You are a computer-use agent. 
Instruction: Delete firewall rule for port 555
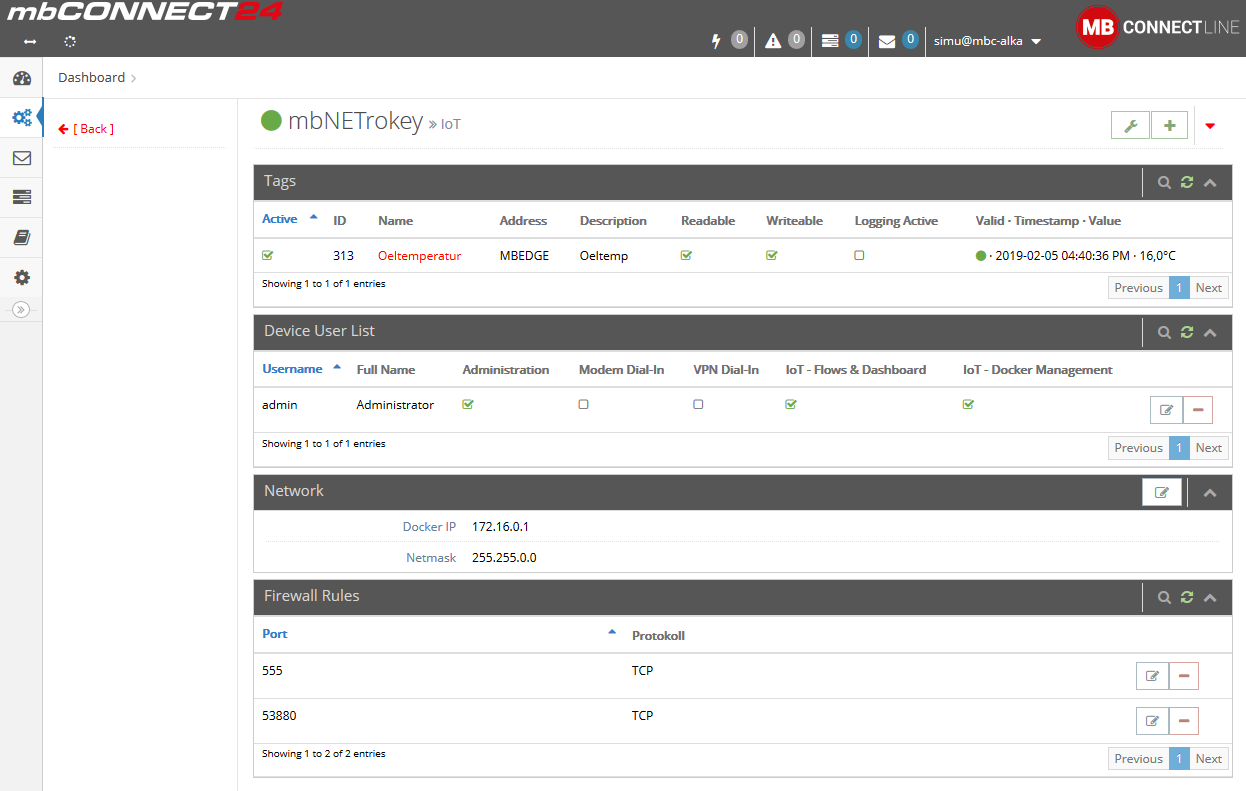coord(1184,676)
